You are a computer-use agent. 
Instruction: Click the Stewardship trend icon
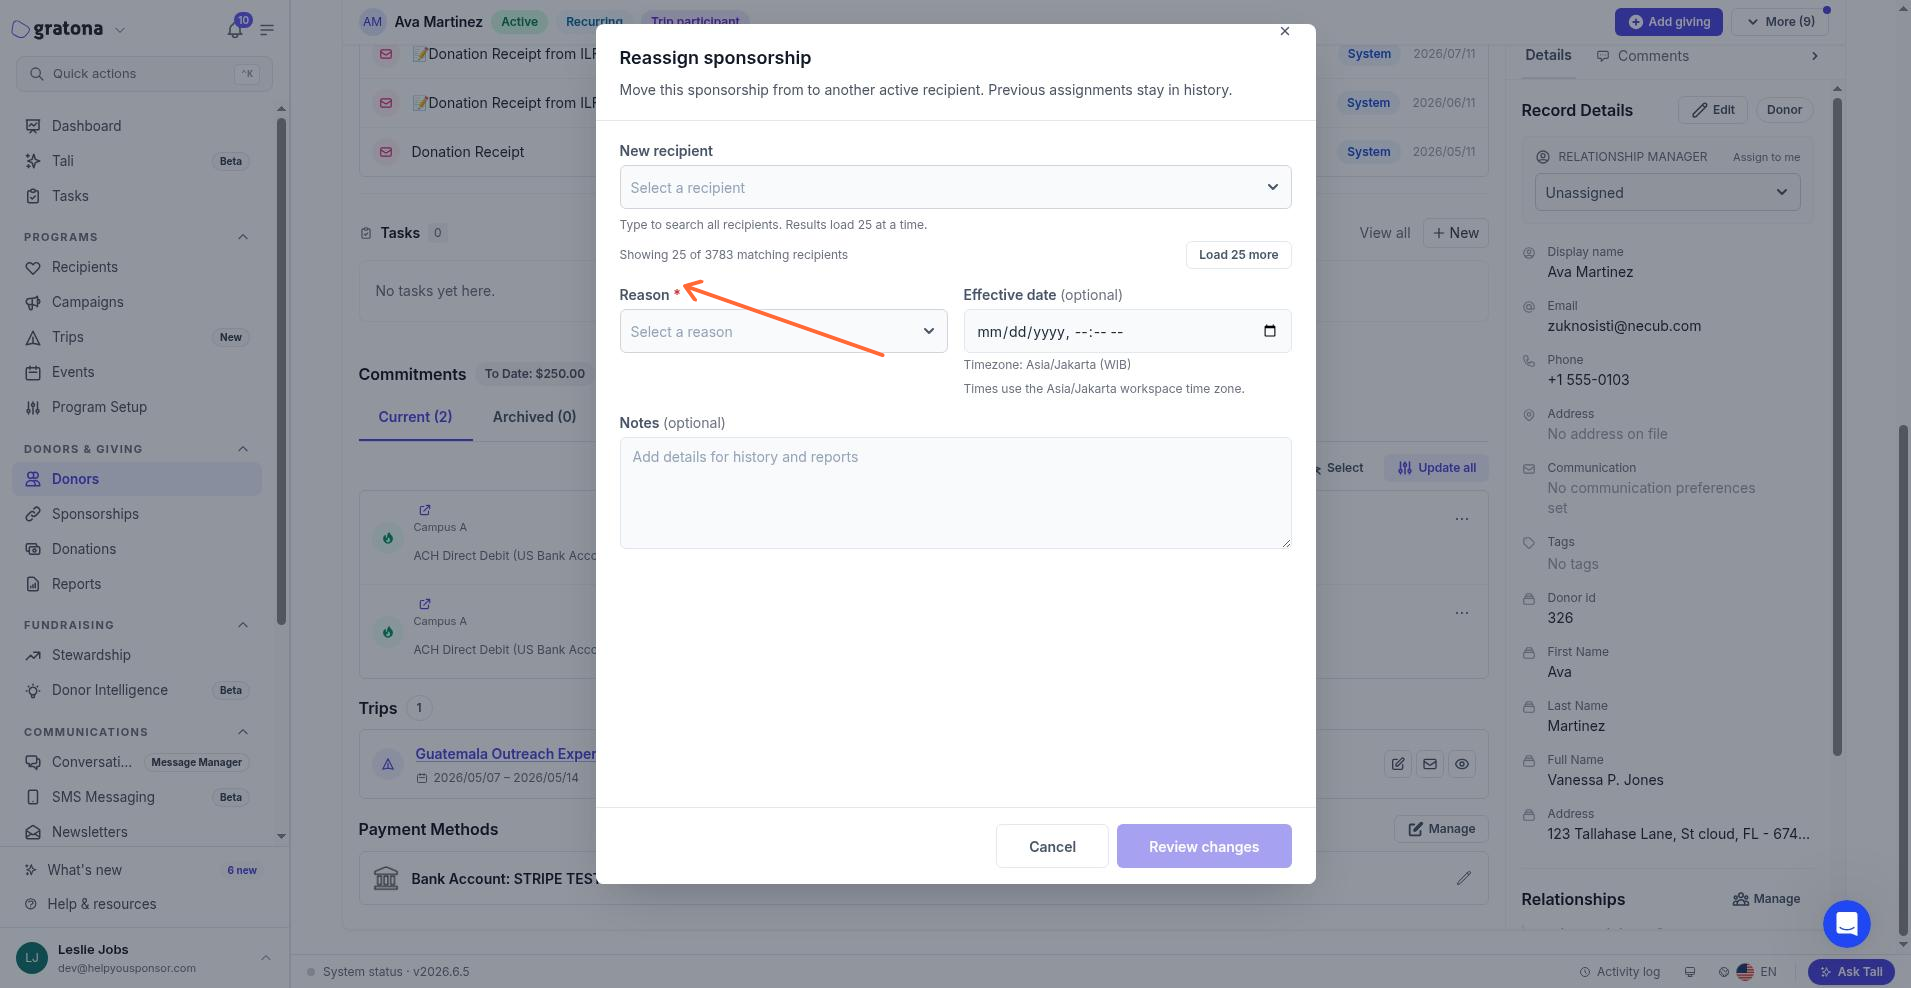click(33, 655)
